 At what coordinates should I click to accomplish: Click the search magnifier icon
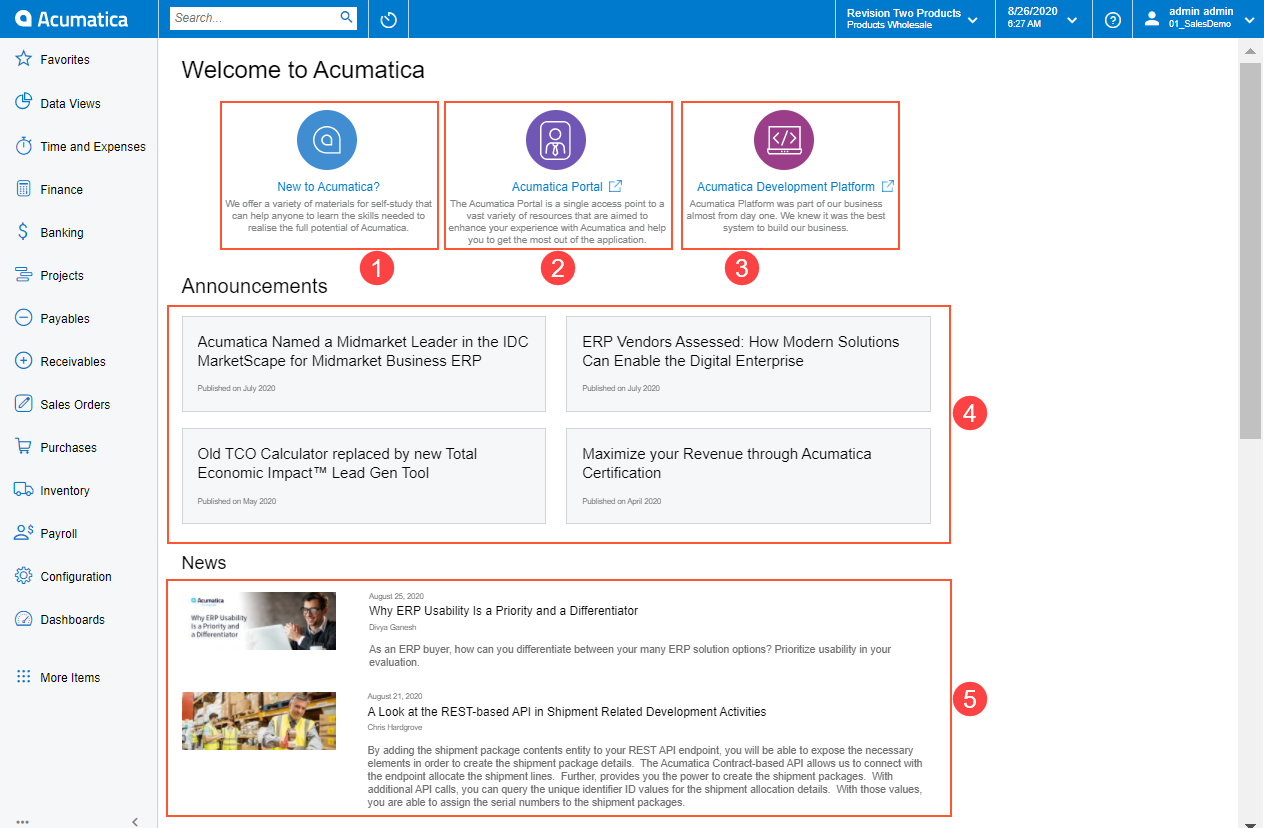pos(346,18)
